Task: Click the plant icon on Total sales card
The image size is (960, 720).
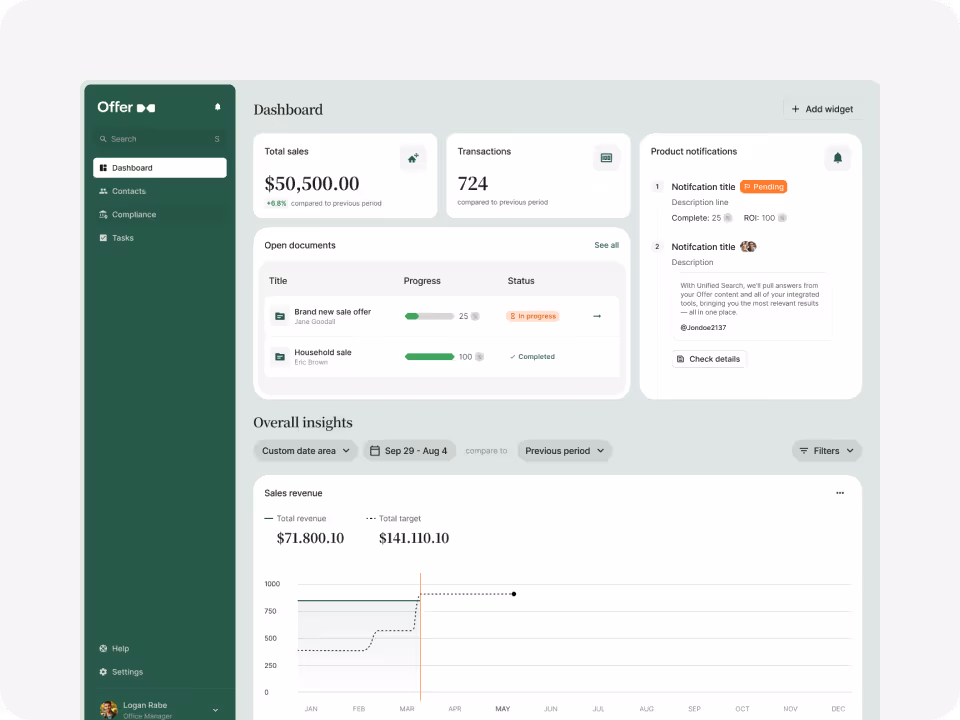Action: tap(413, 157)
